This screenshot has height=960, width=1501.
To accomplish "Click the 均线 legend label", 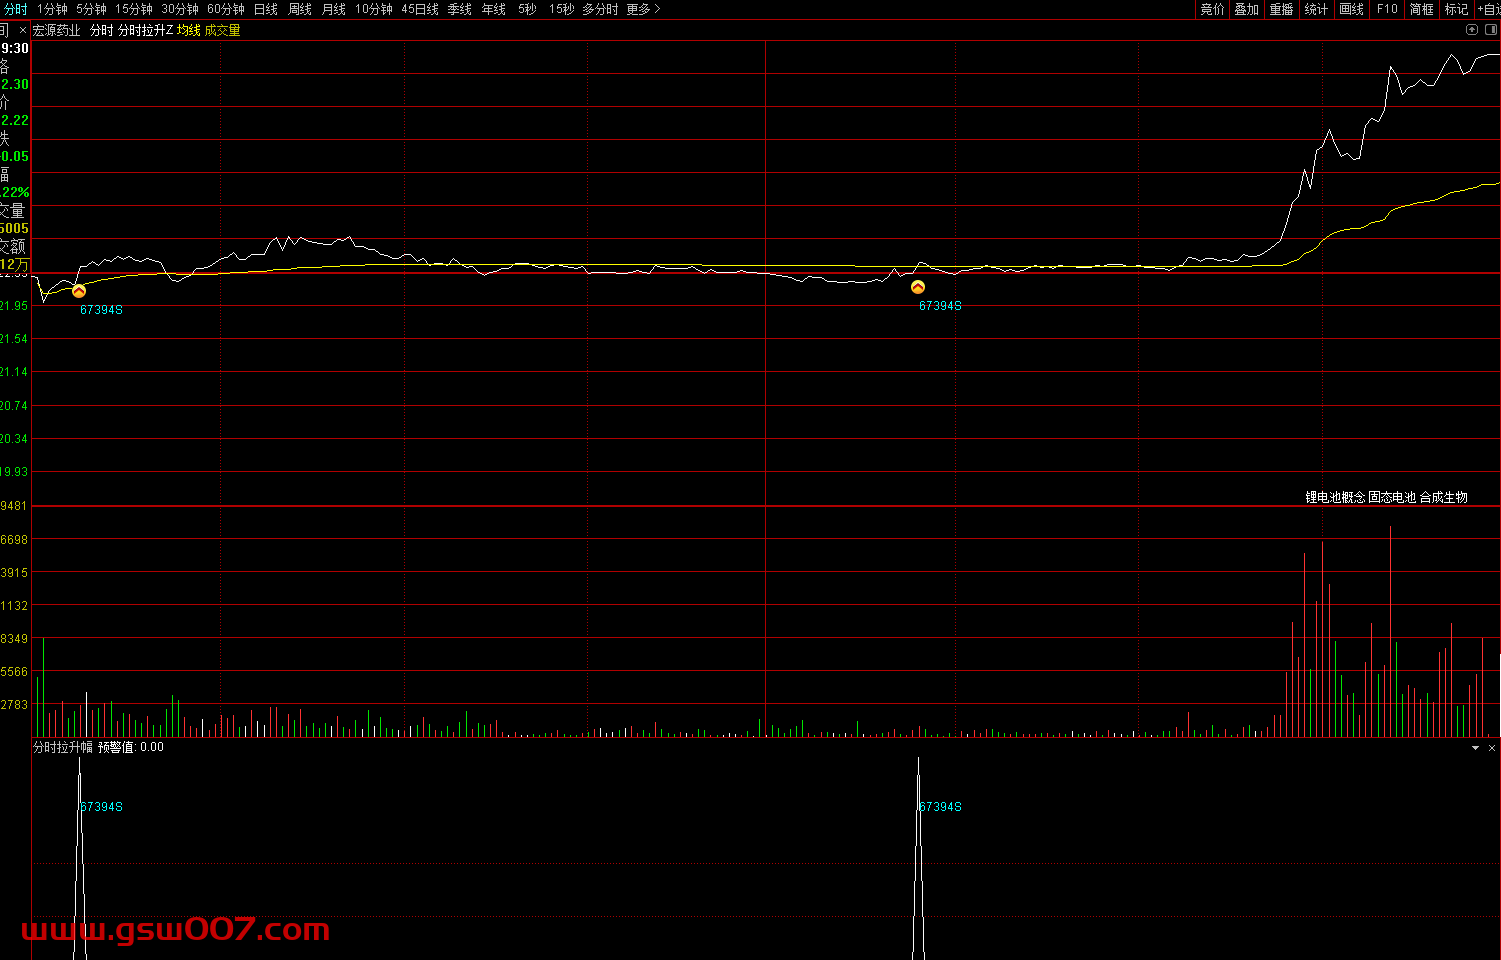I will click(188, 30).
